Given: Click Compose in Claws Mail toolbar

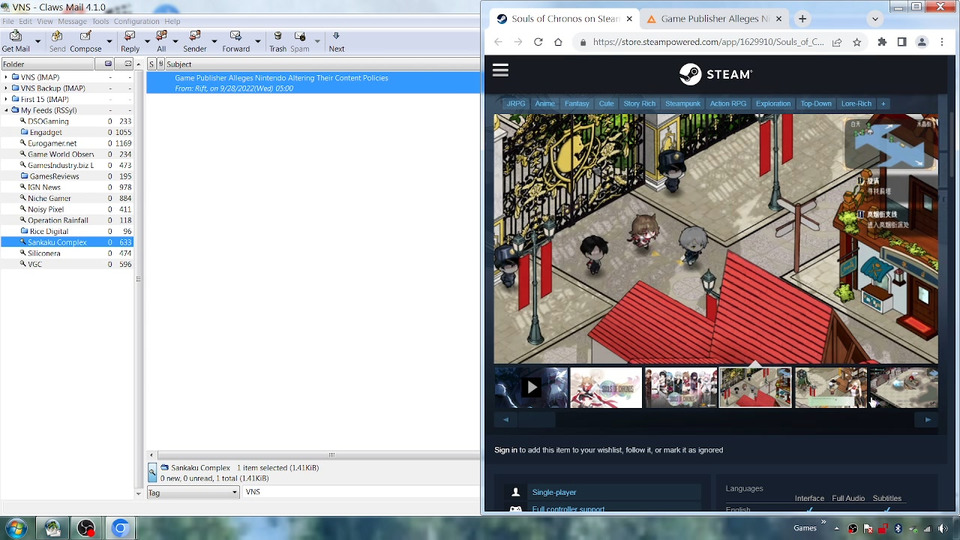Looking at the screenshot, I should click(x=86, y=41).
